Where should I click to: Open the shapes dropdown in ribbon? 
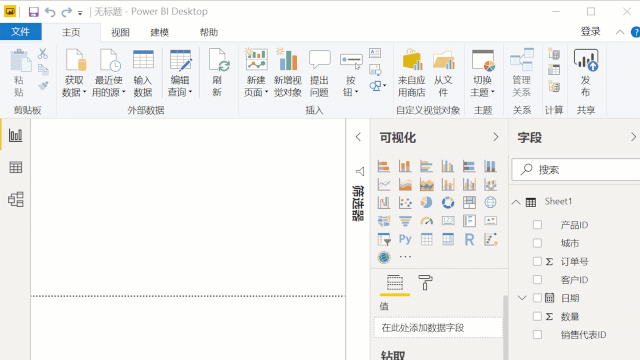pyautogui.click(x=378, y=86)
